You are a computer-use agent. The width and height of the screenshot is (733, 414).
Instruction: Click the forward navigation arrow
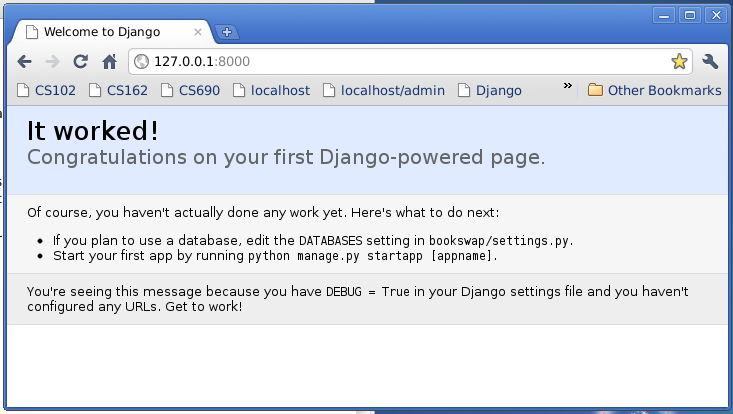click(52, 61)
